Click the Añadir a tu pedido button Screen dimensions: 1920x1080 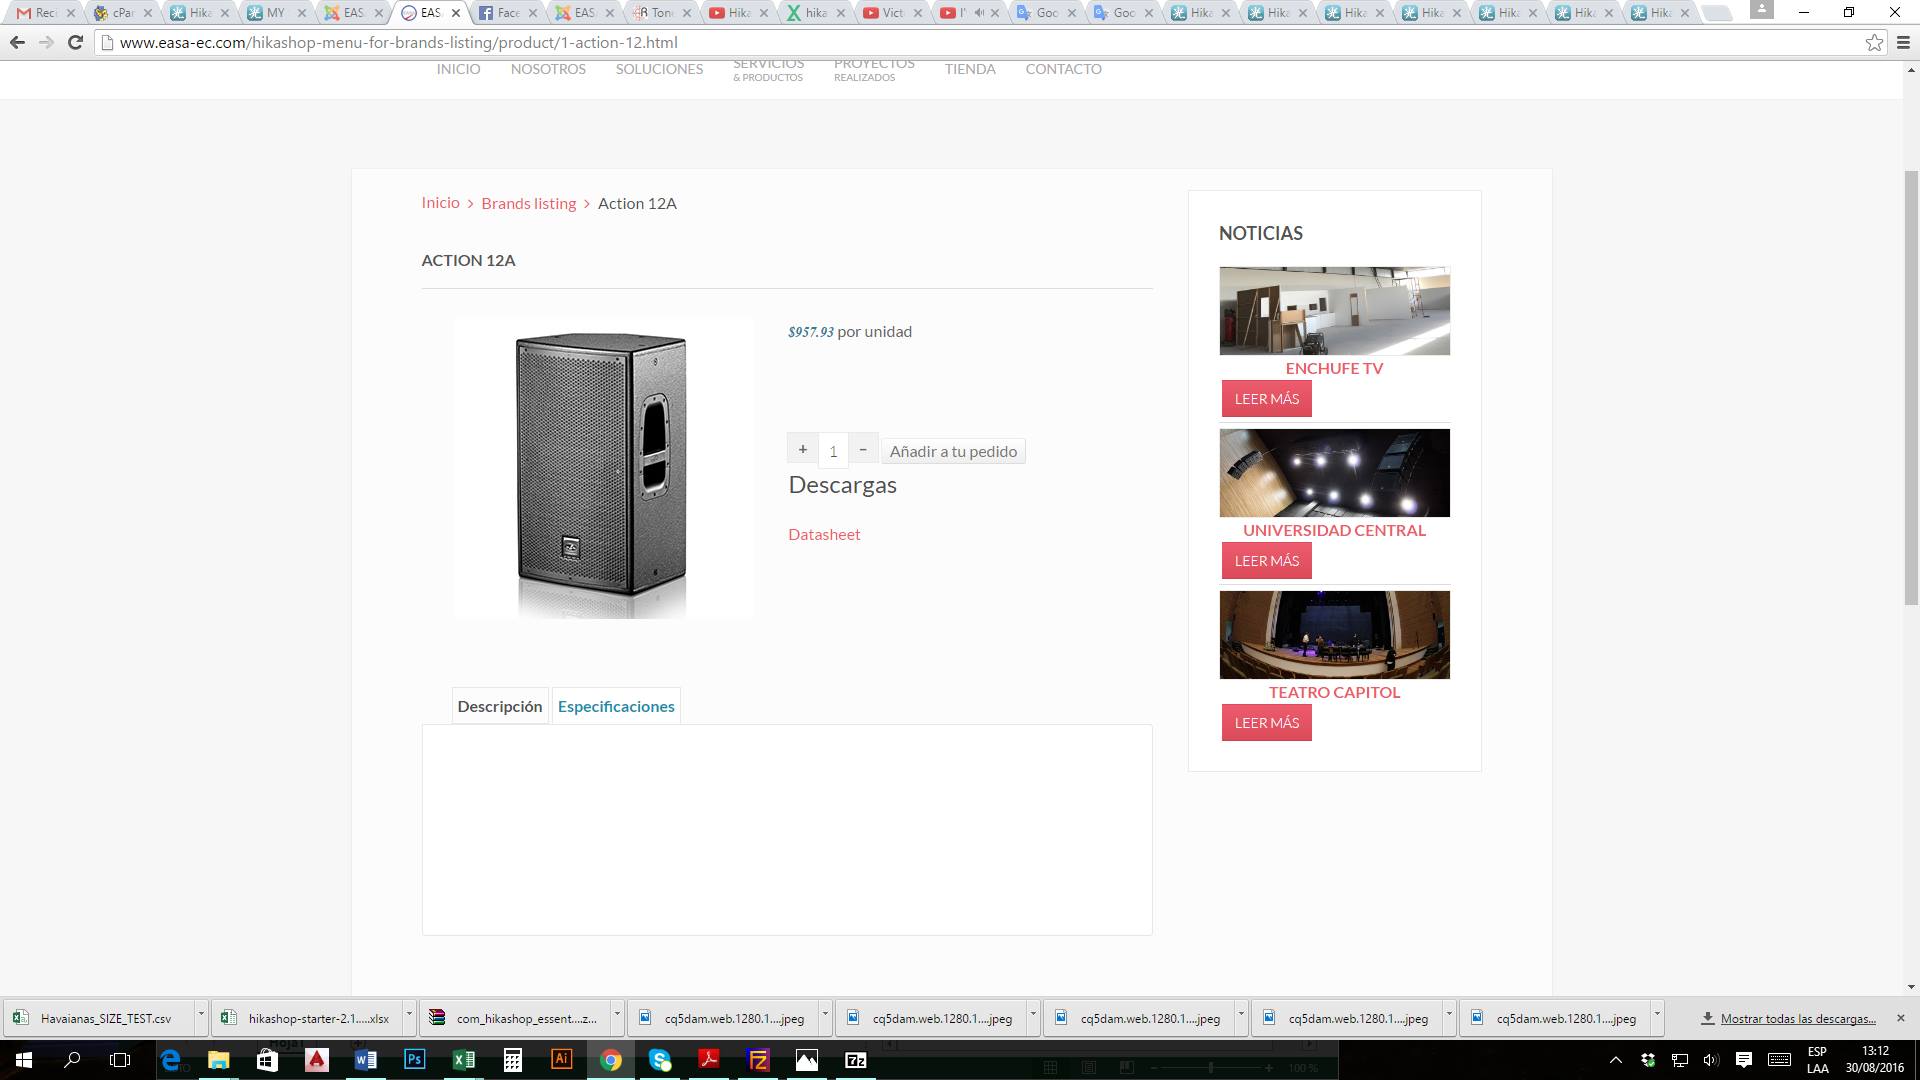coord(953,451)
